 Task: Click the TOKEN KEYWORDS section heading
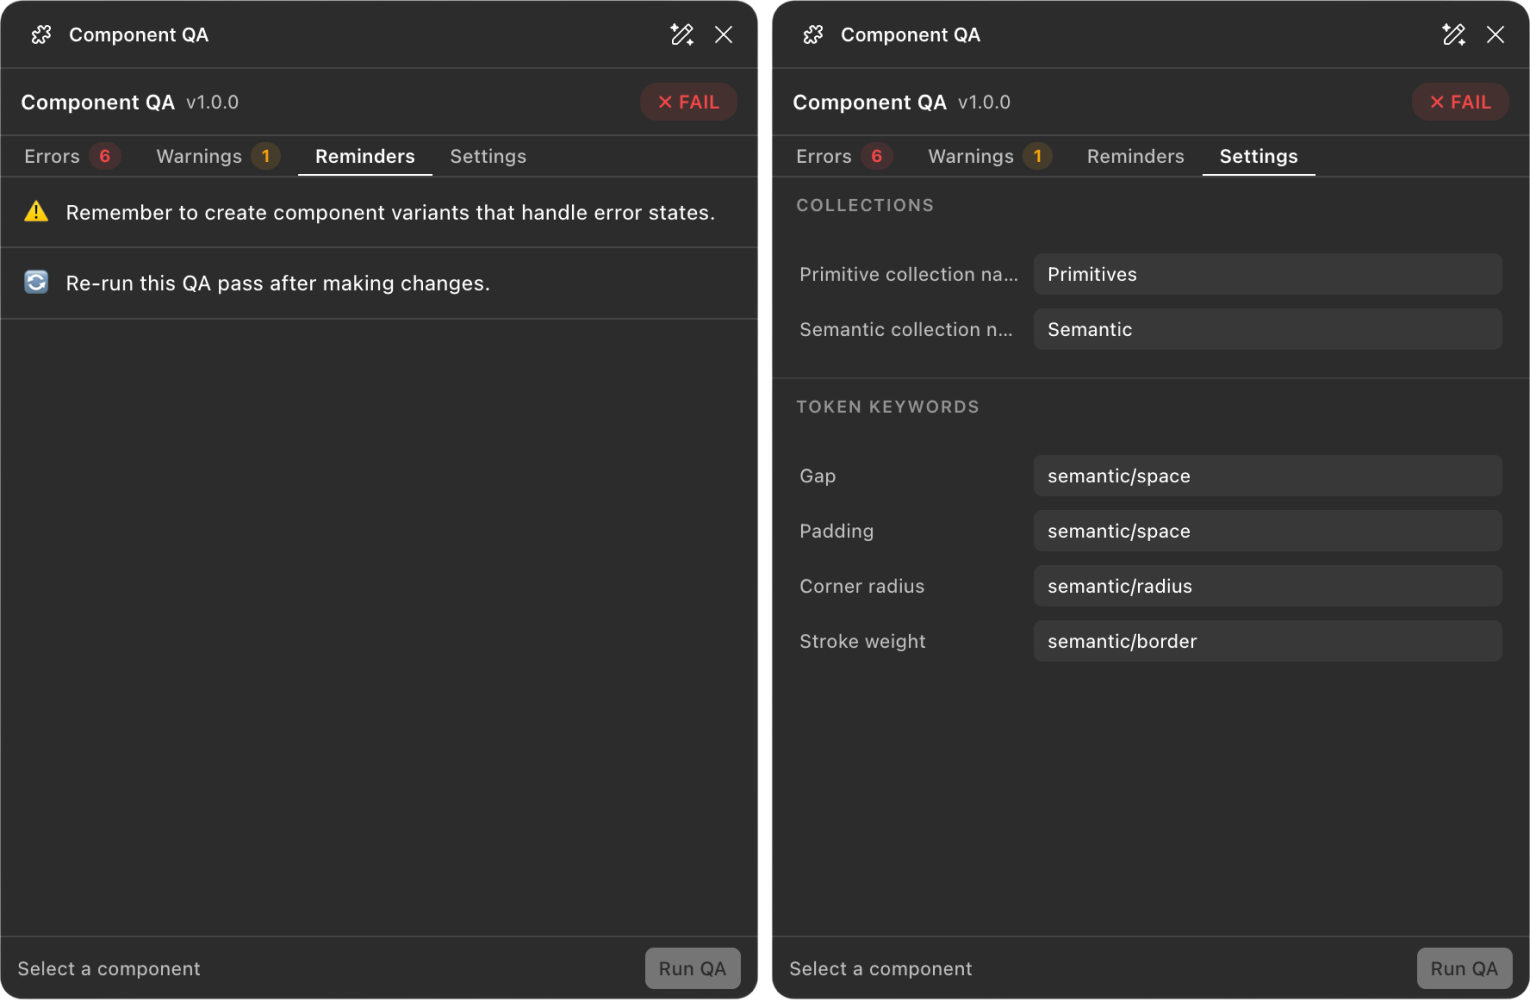click(x=888, y=407)
